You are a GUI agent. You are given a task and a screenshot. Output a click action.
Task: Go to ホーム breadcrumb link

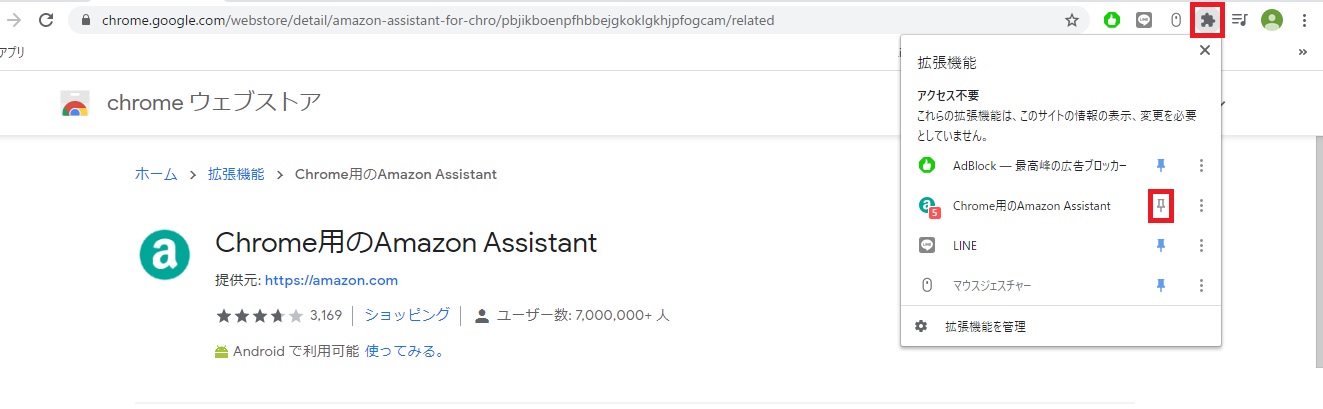[156, 174]
